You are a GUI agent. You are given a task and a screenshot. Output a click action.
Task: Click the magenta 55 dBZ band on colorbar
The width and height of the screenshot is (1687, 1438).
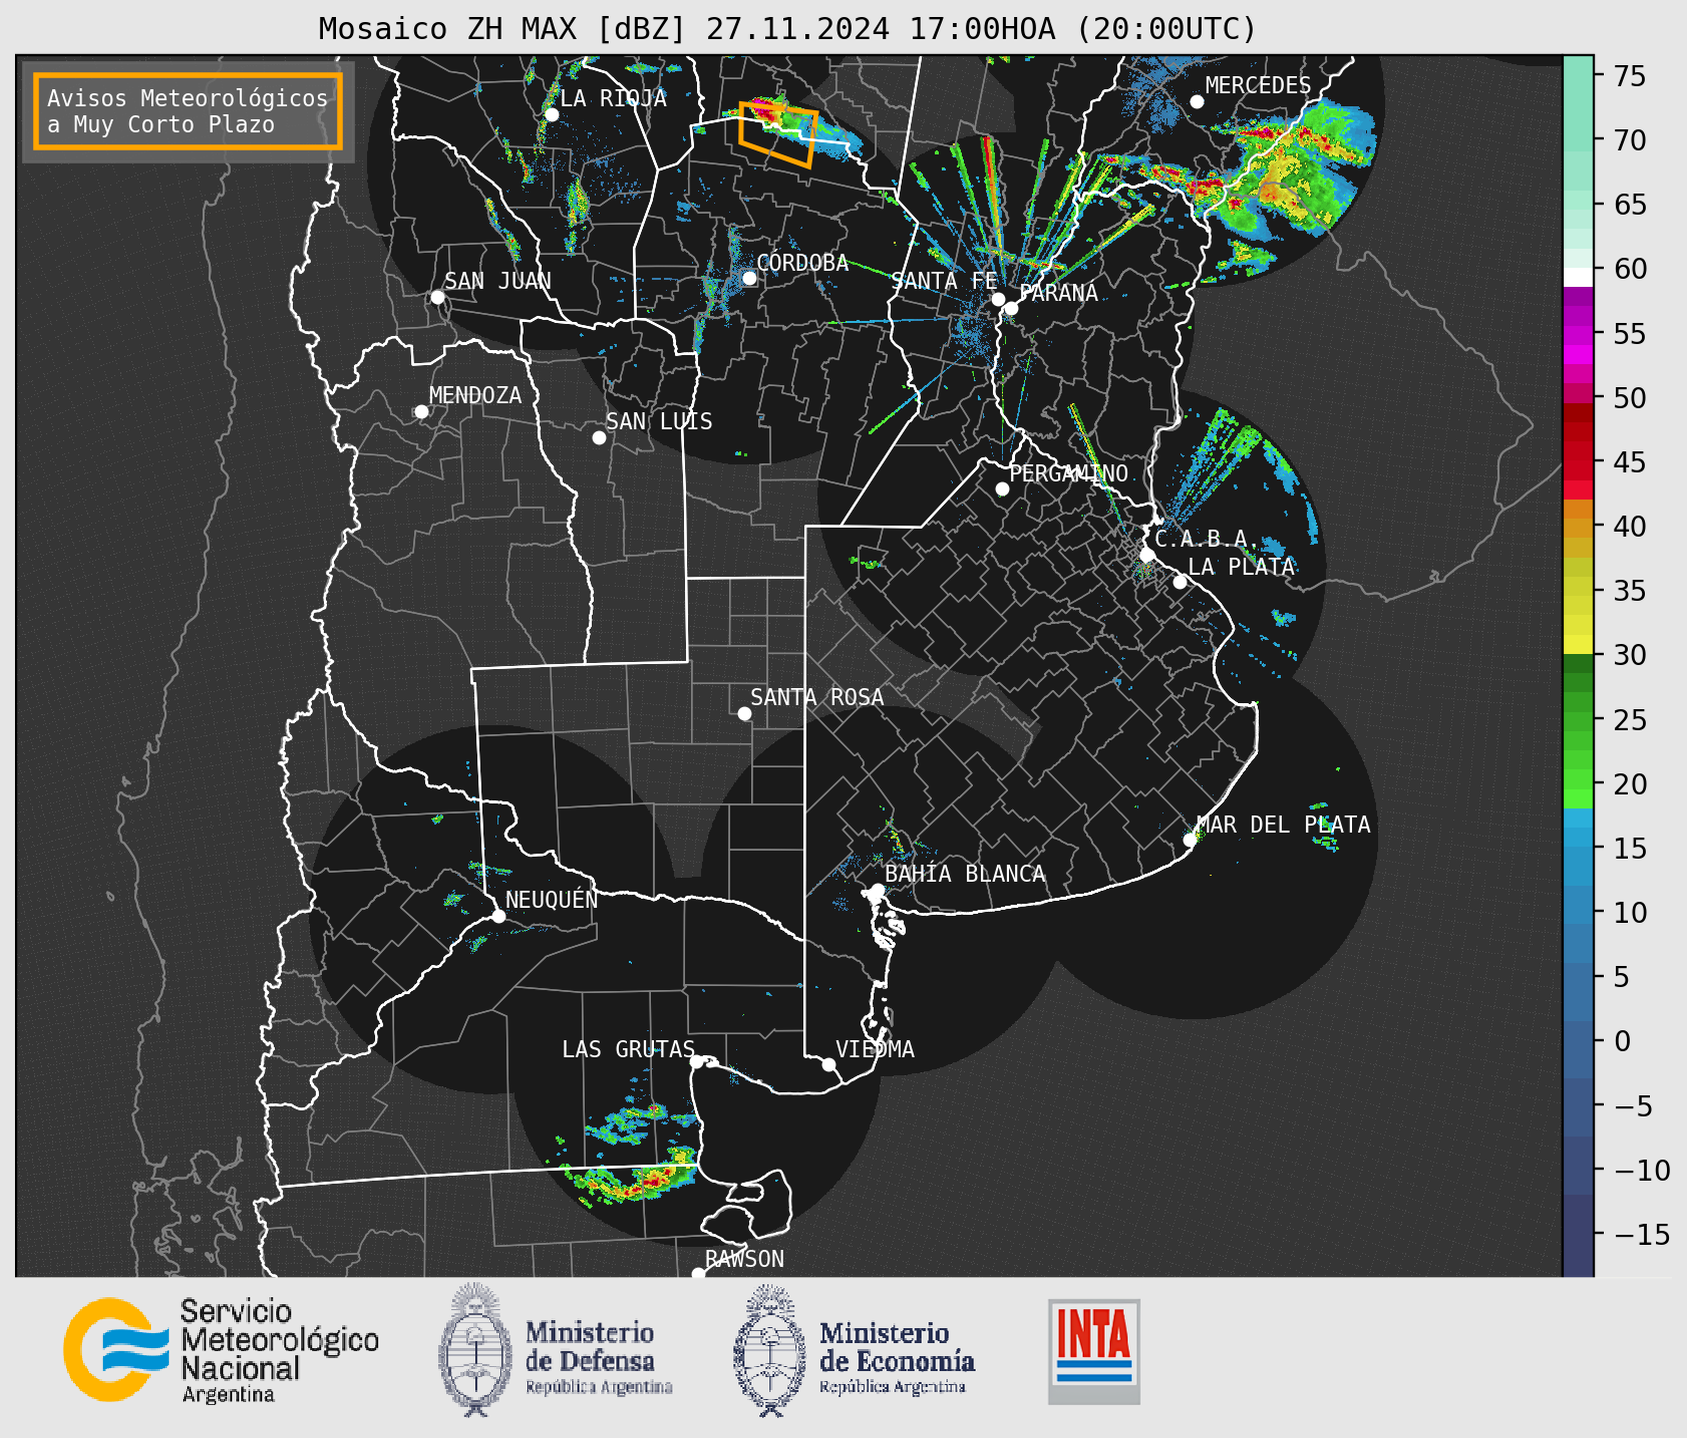click(x=1578, y=335)
